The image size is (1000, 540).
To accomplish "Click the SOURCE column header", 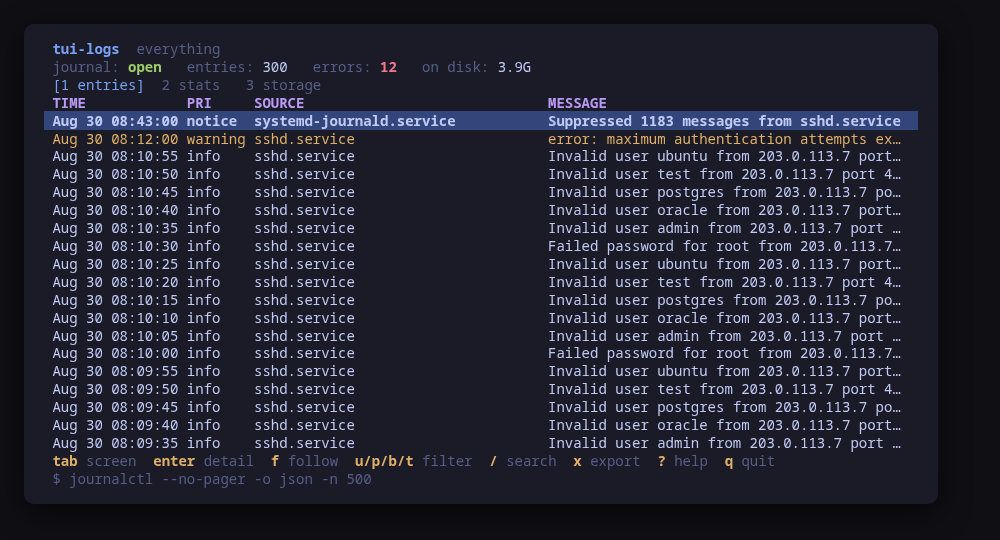I will click(279, 103).
